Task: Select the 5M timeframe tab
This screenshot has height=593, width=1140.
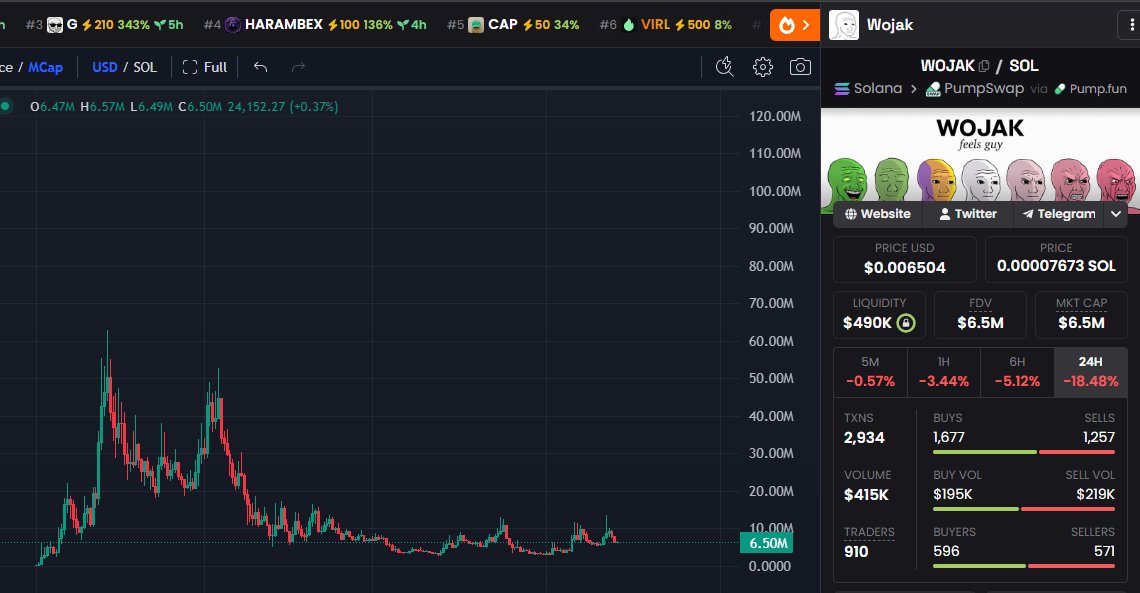Action: (x=870, y=372)
